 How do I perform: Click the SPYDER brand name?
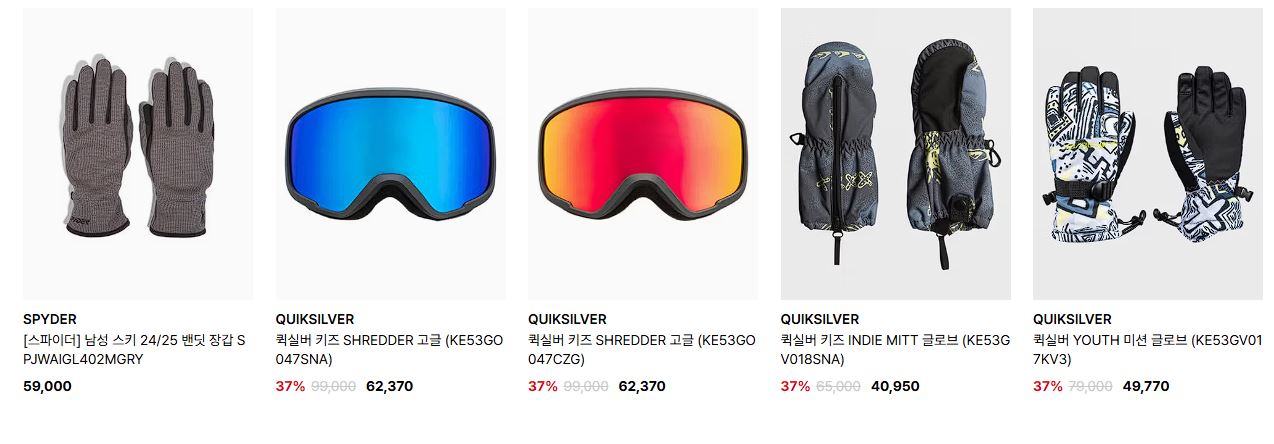point(50,319)
